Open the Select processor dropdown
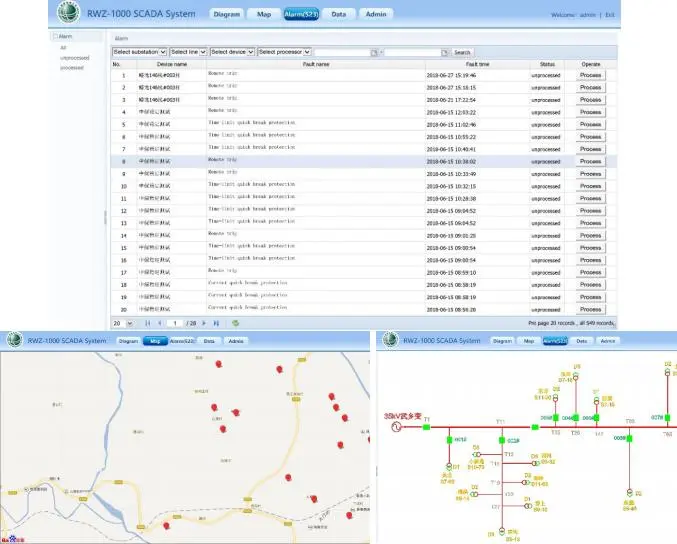Viewport: 677px width, 544px height. [284, 52]
